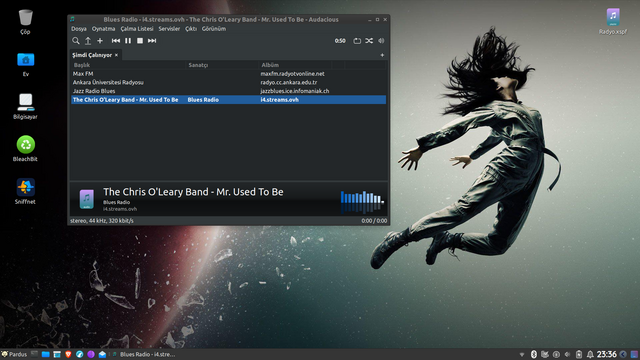The image size is (640, 360).
Task: Open the search tool in Audacious toolbar
Action: [76, 41]
